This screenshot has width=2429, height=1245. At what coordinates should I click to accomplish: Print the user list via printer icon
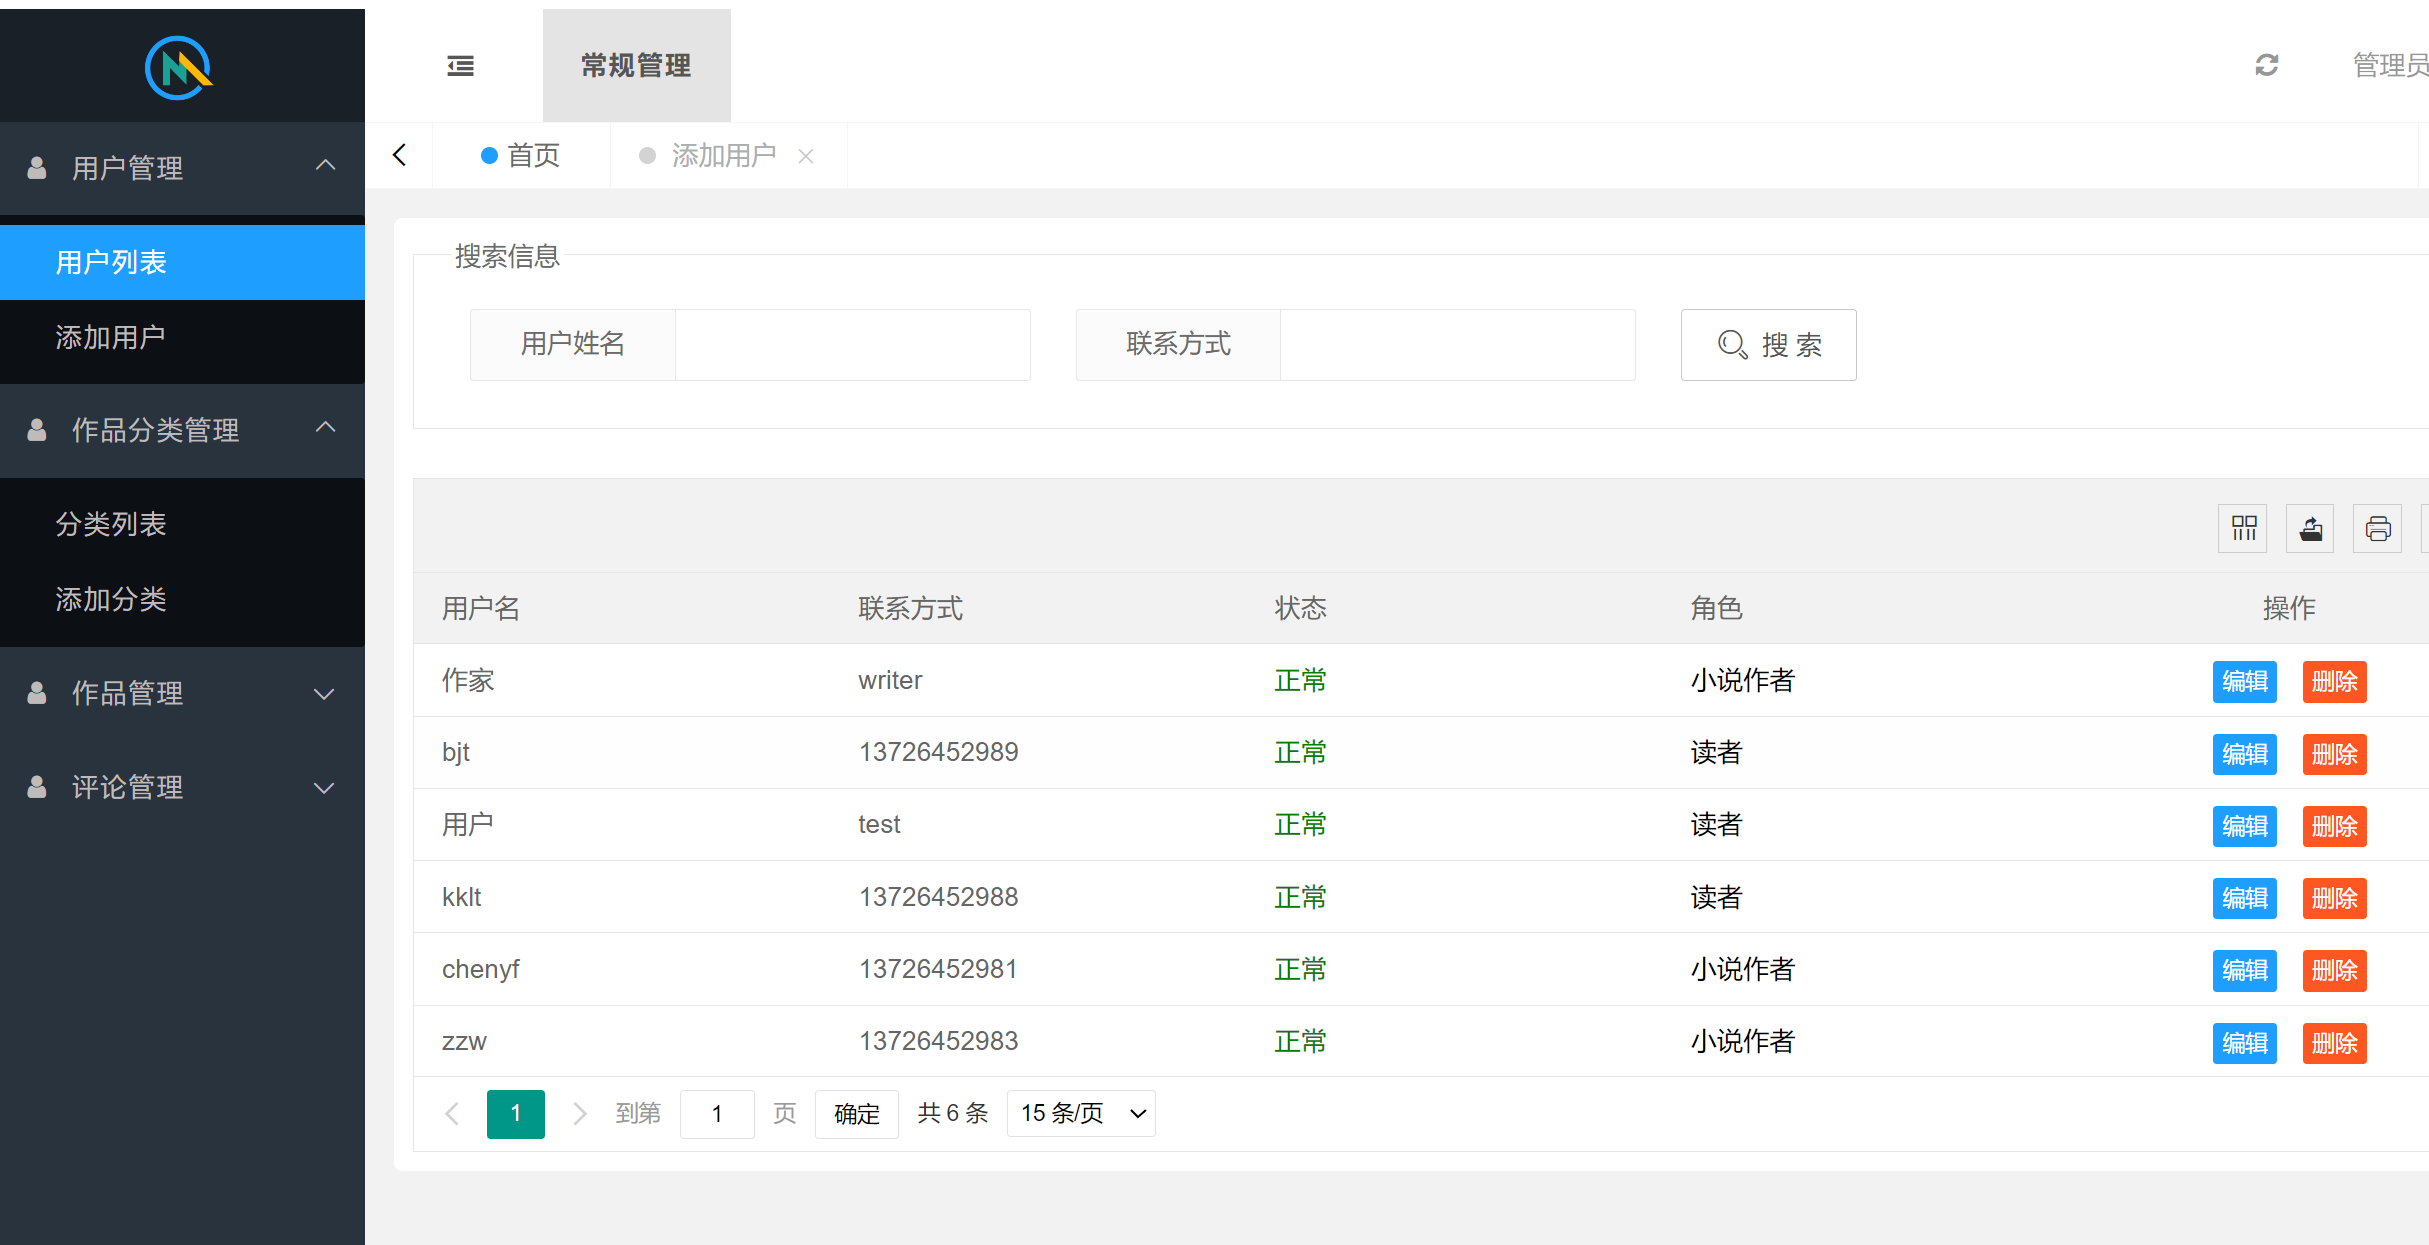[x=2378, y=528]
